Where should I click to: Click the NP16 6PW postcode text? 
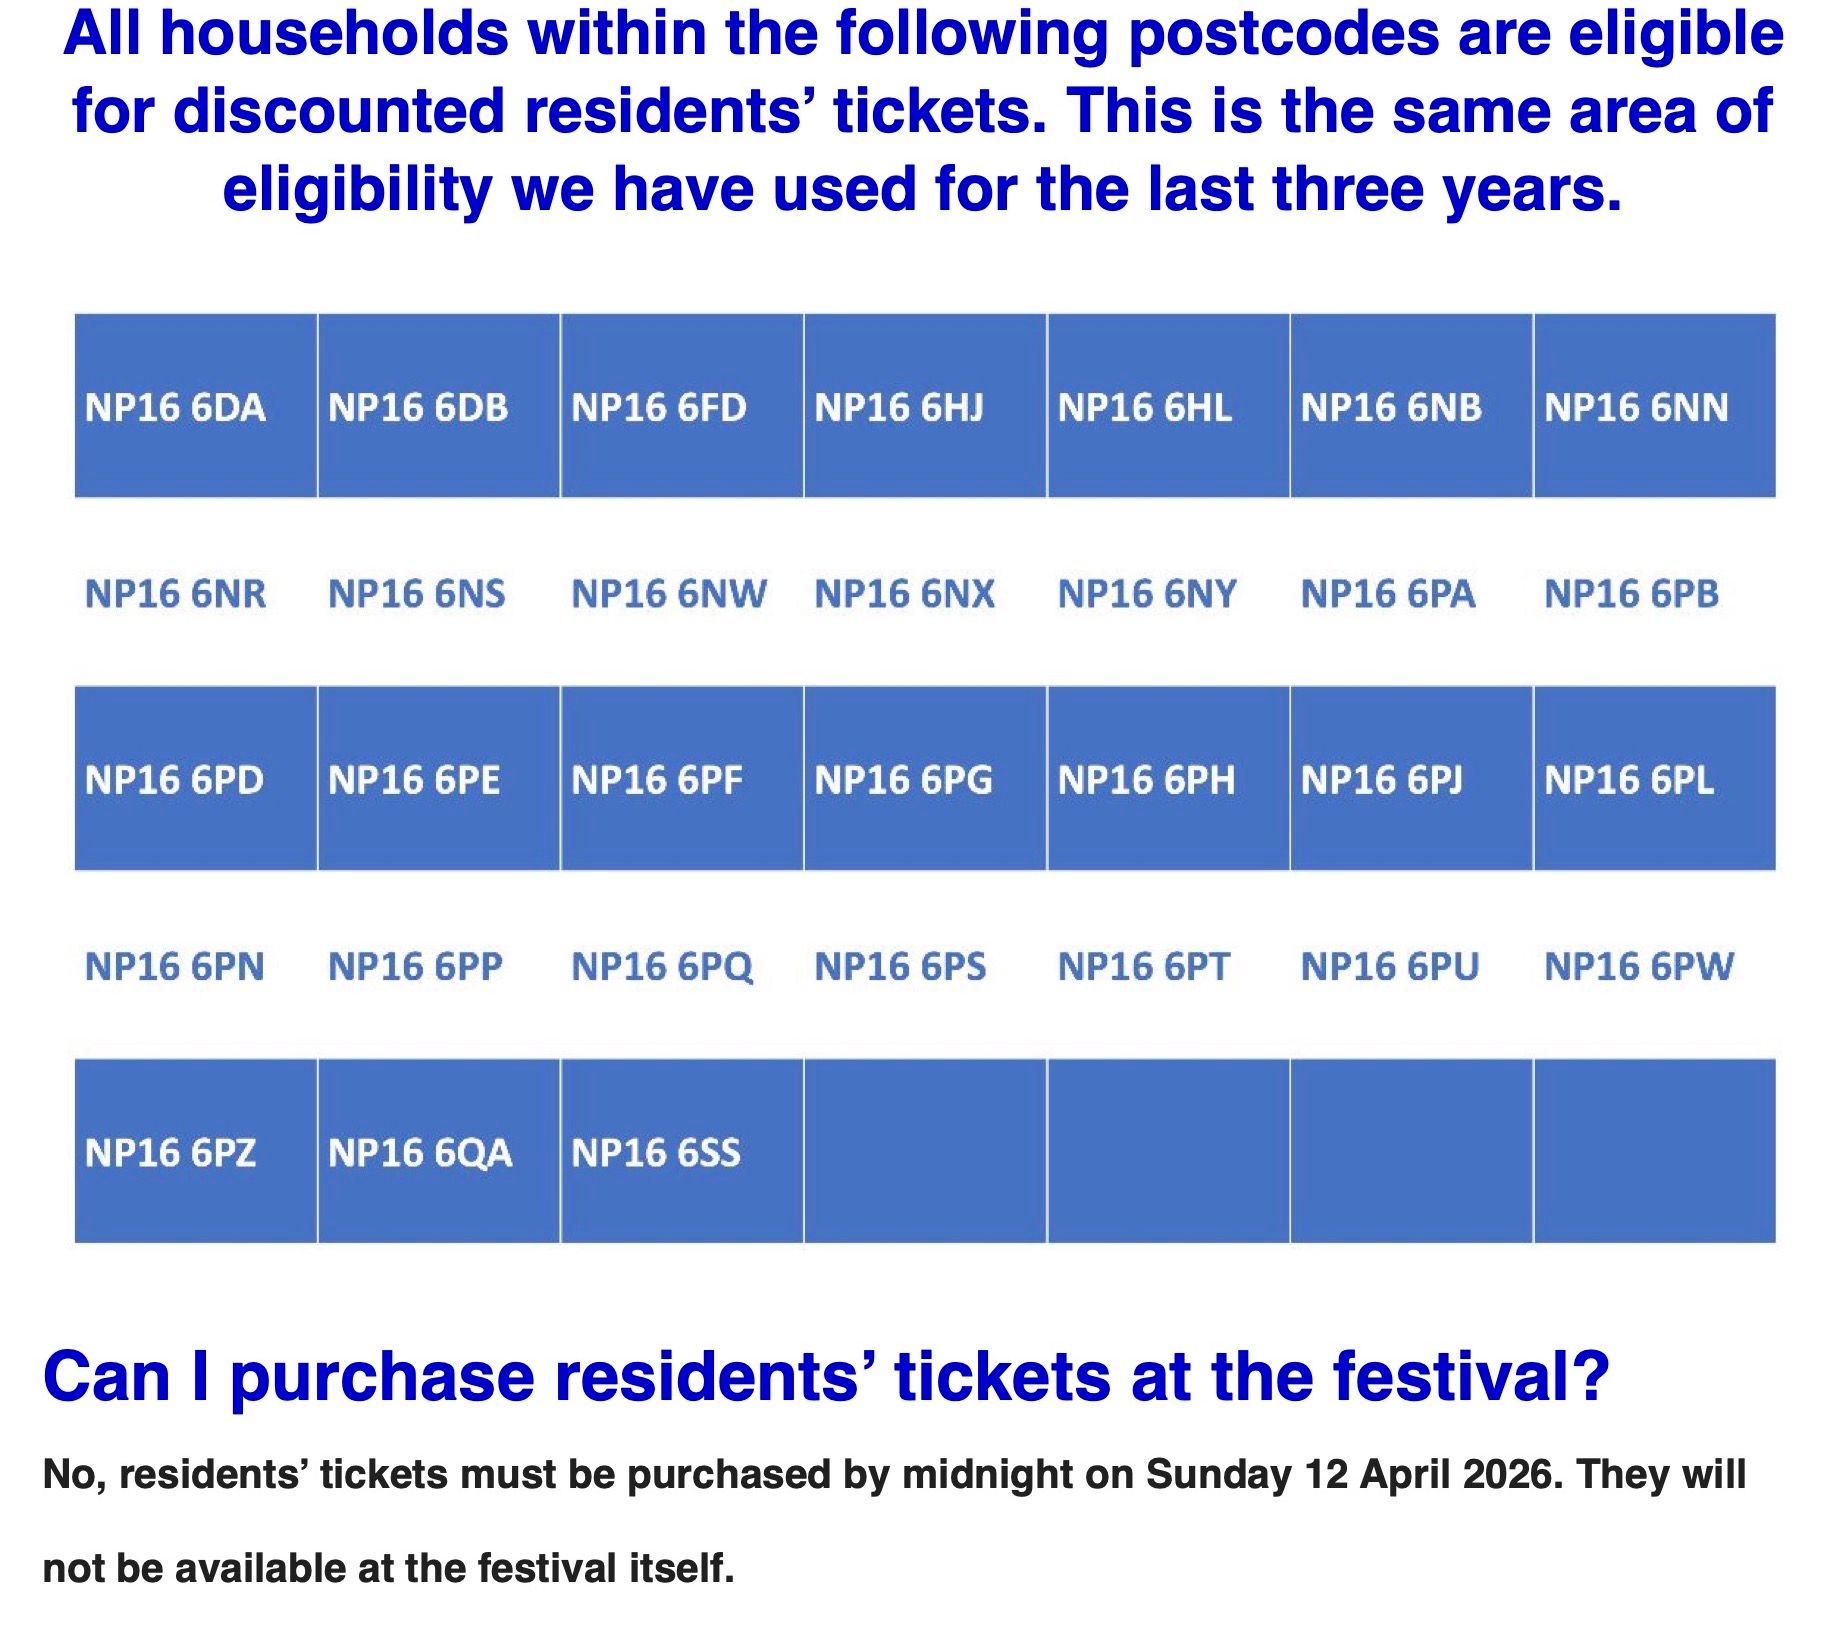point(1639,967)
